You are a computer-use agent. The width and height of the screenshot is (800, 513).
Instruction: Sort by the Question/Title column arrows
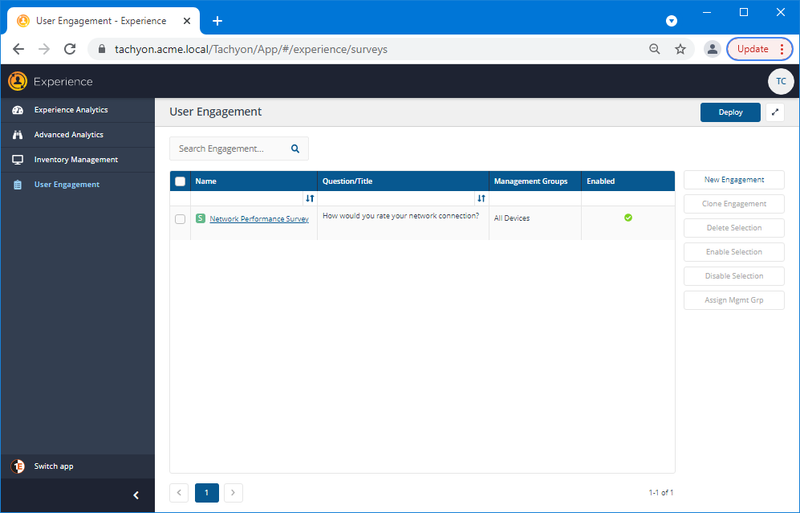coord(481,199)
